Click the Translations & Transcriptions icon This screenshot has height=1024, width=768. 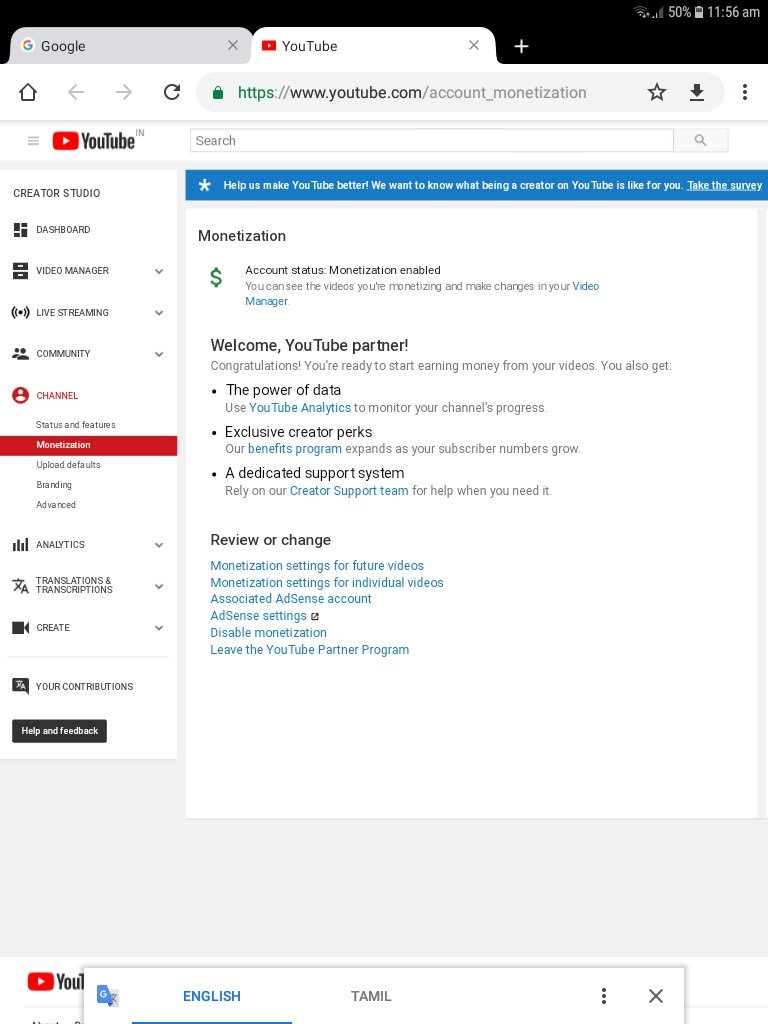tap(20, 586)
